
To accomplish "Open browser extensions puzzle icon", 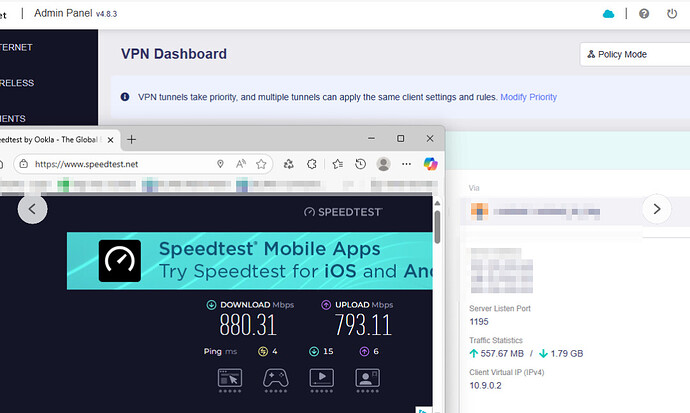I will pyautogui.click(x=312, y=163).
